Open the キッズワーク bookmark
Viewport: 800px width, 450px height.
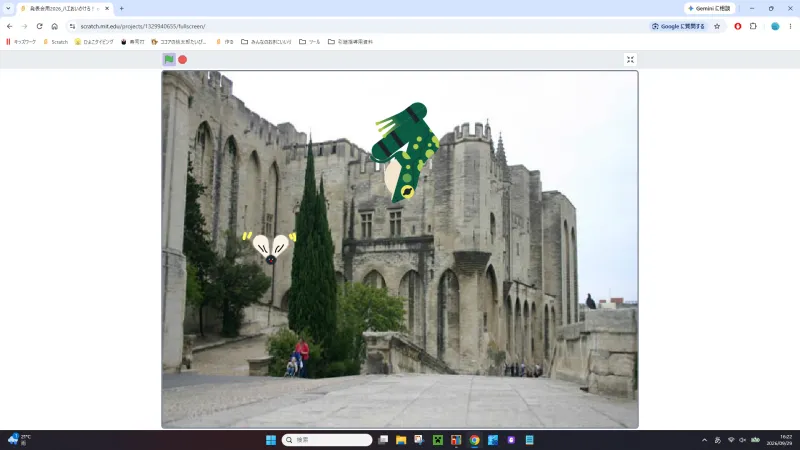coord(21,42)
